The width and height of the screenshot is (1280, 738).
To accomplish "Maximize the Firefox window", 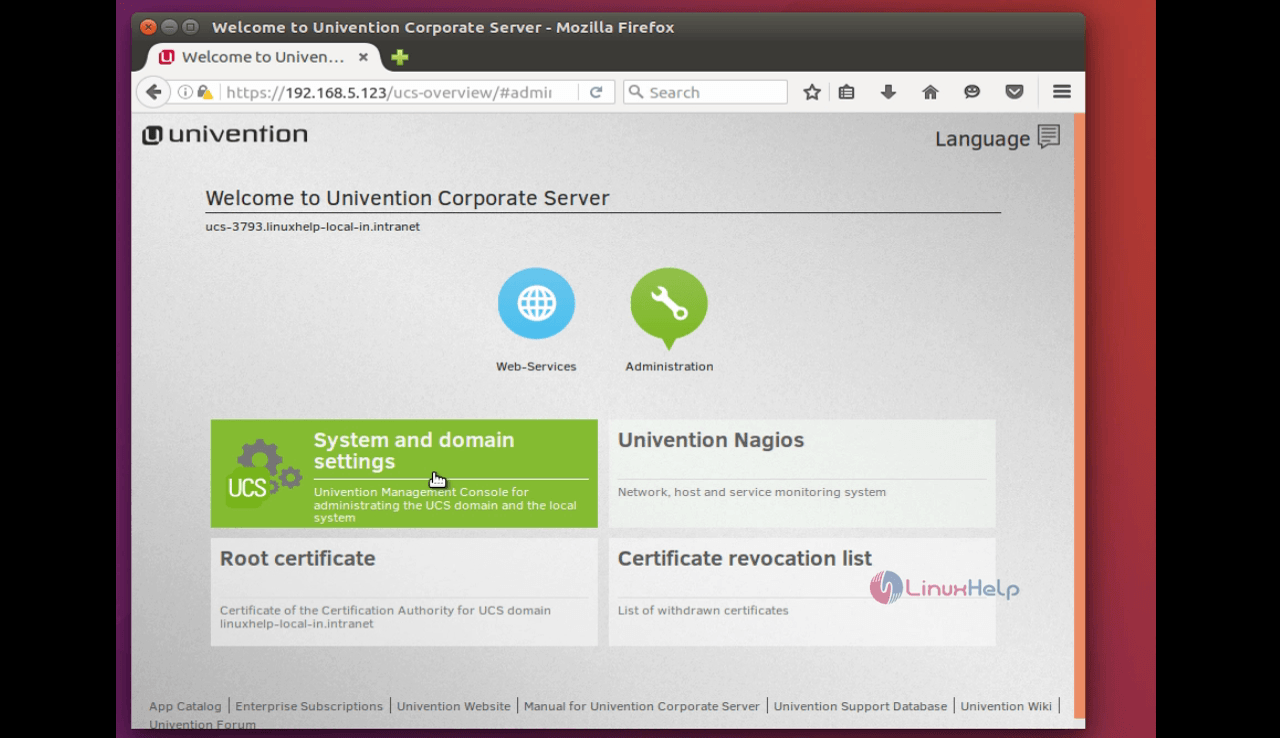I will click(190, 27).
